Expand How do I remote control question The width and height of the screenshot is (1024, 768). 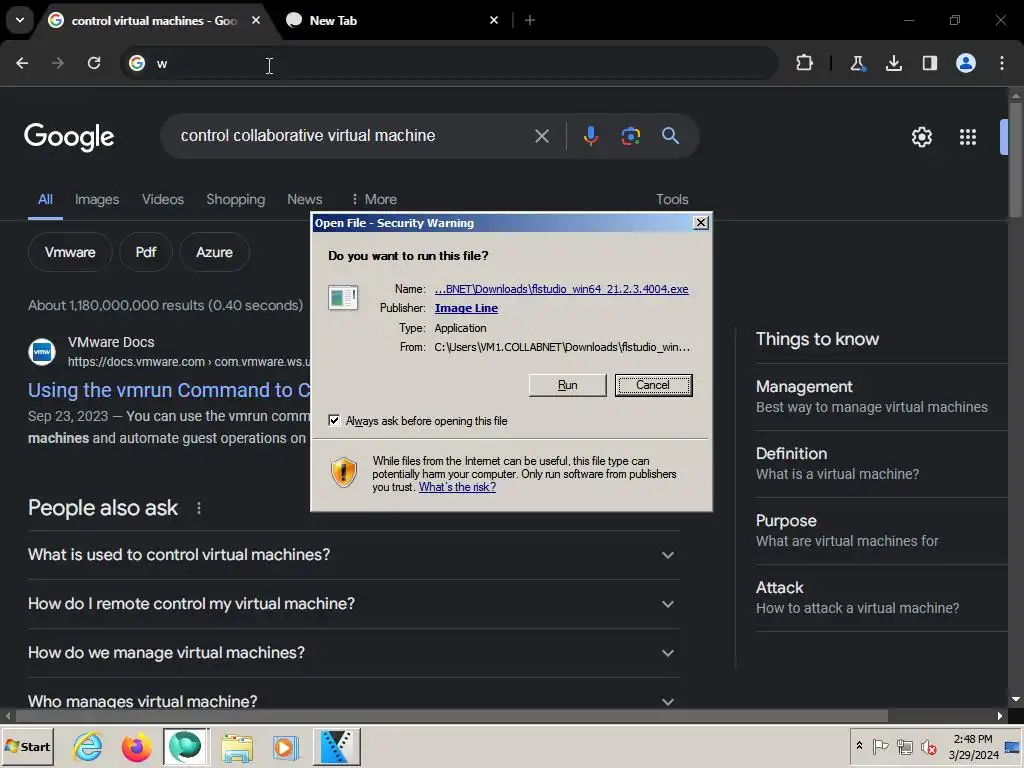coord(353,603)
